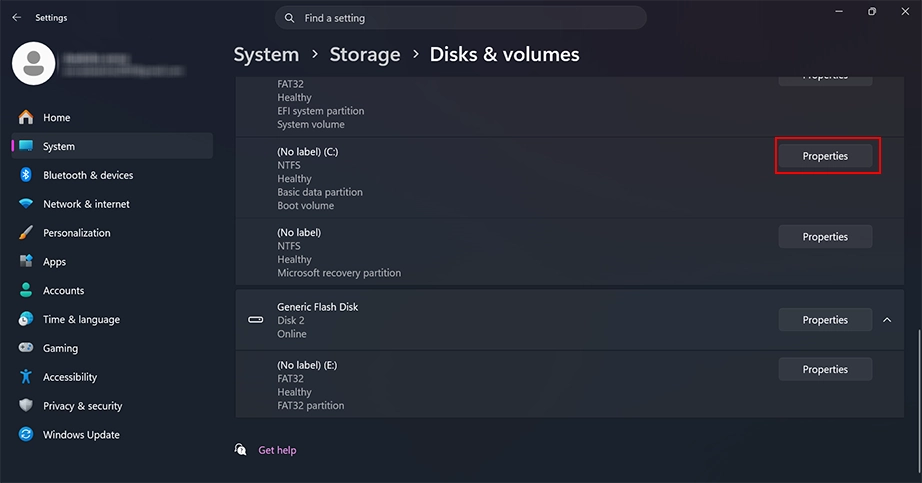Click the Find a setting search box
922x483 pixels.
(461, 18)
